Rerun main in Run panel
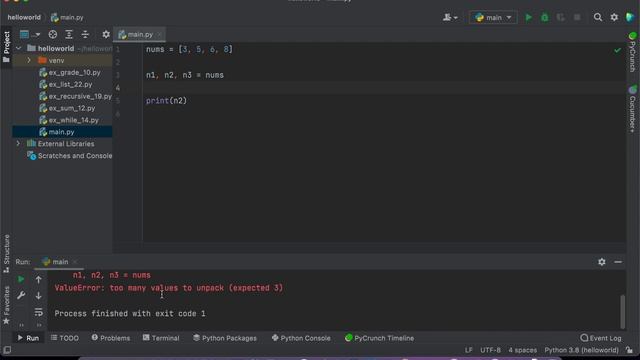The image size is (640, 360). pos(21,280)
